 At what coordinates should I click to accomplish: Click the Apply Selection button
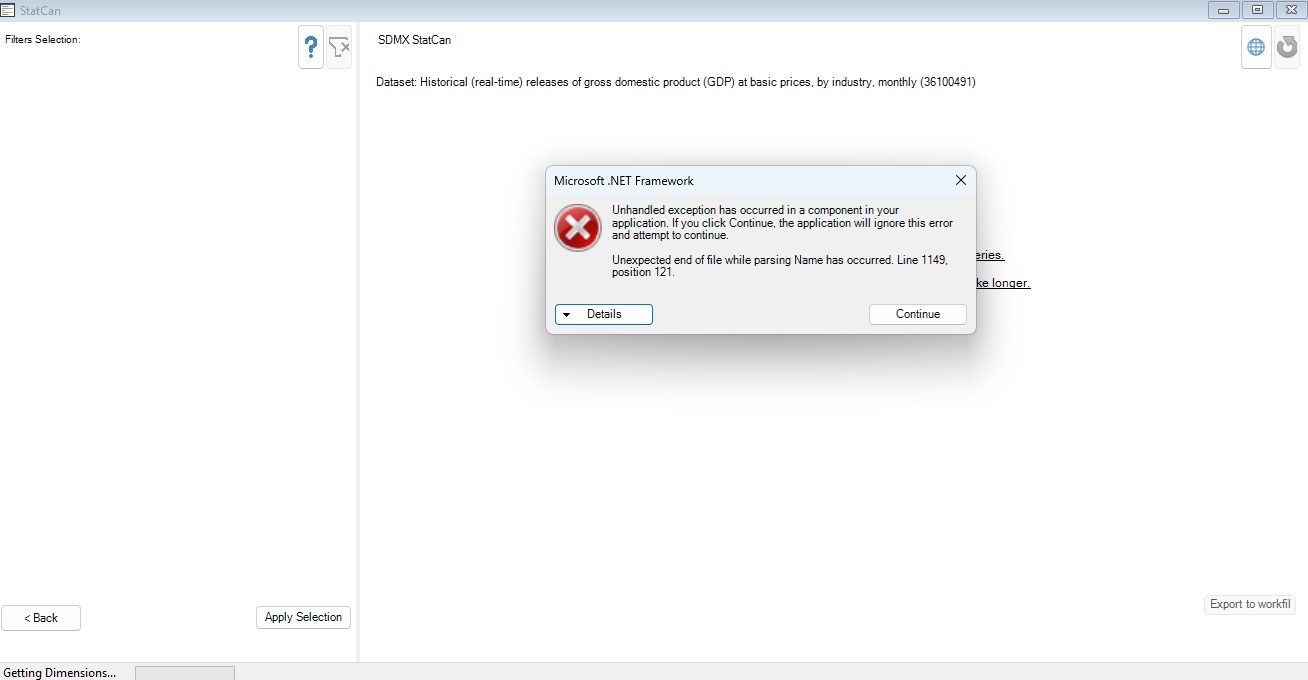(304, 617)
